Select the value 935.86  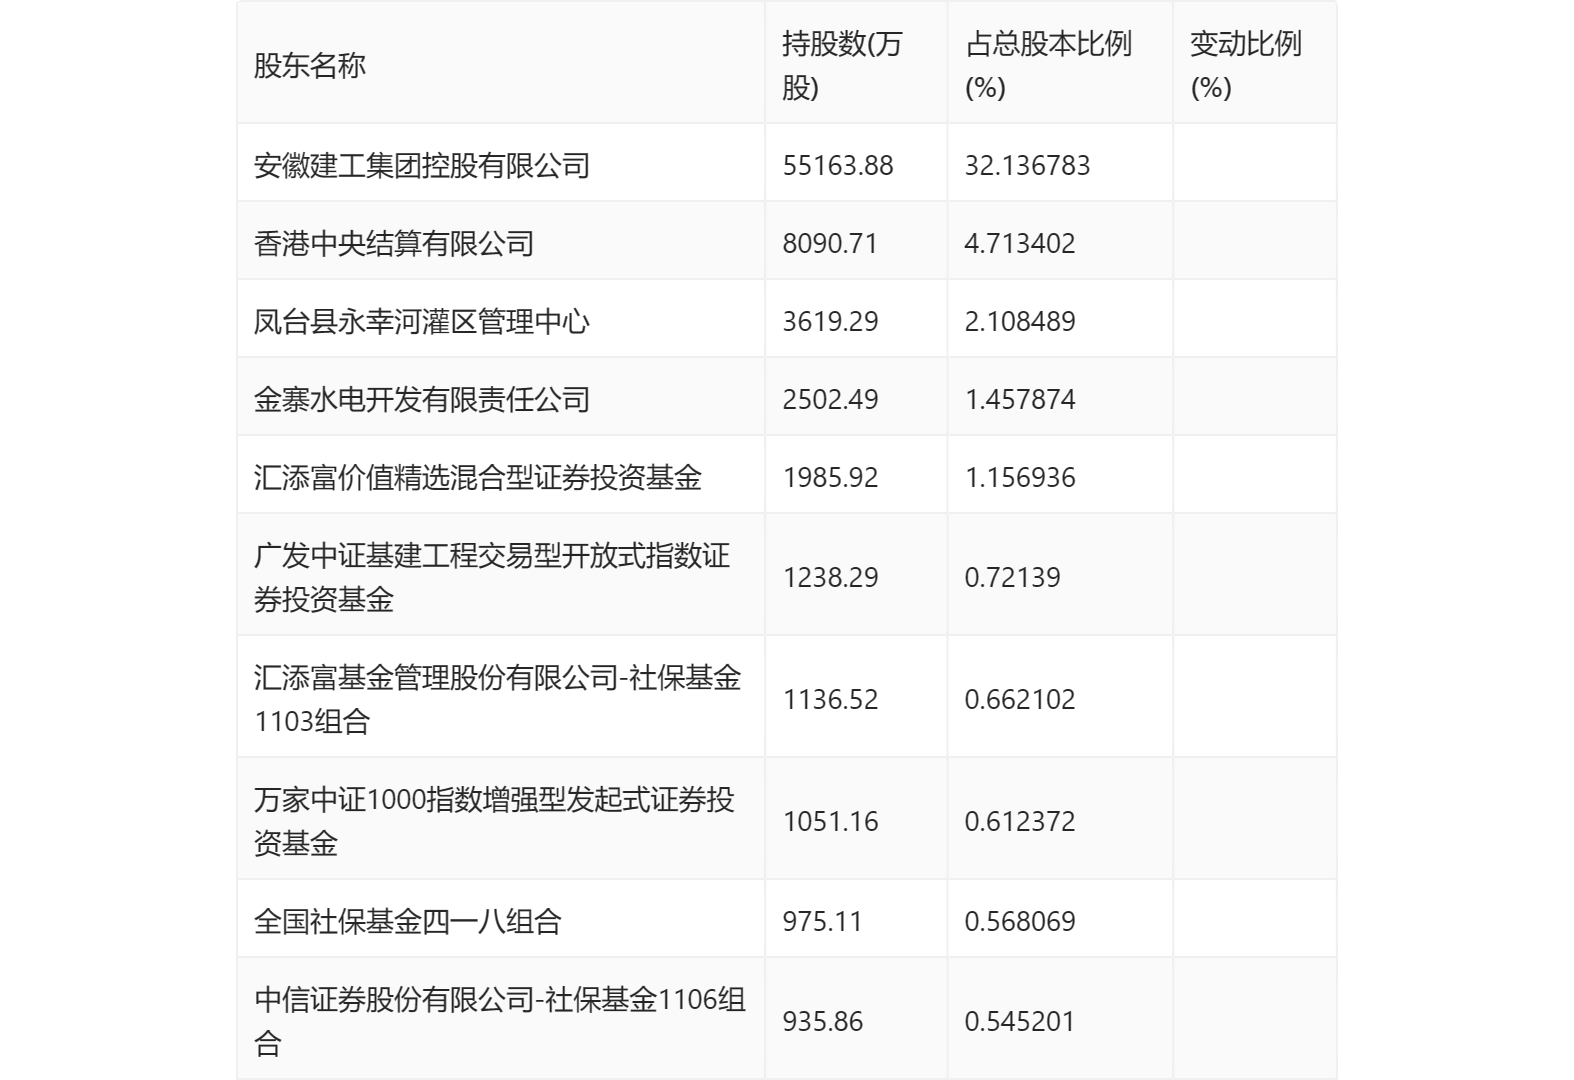tap(822, 1021)
